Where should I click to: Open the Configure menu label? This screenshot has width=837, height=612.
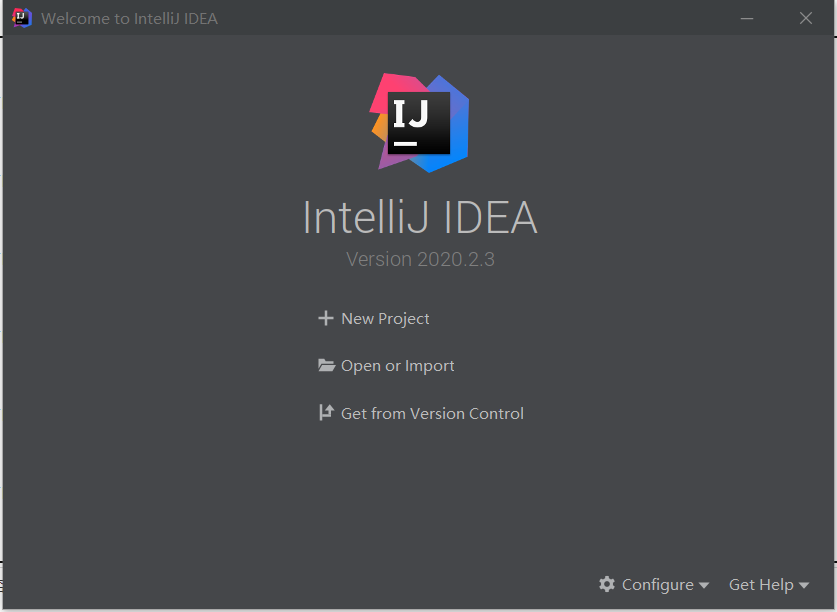coord(657,585)
